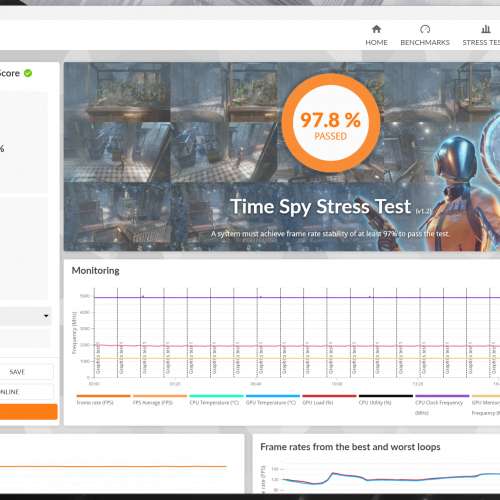
Task: Click the Monitoring section heading
Action: [x=96, y=270]
